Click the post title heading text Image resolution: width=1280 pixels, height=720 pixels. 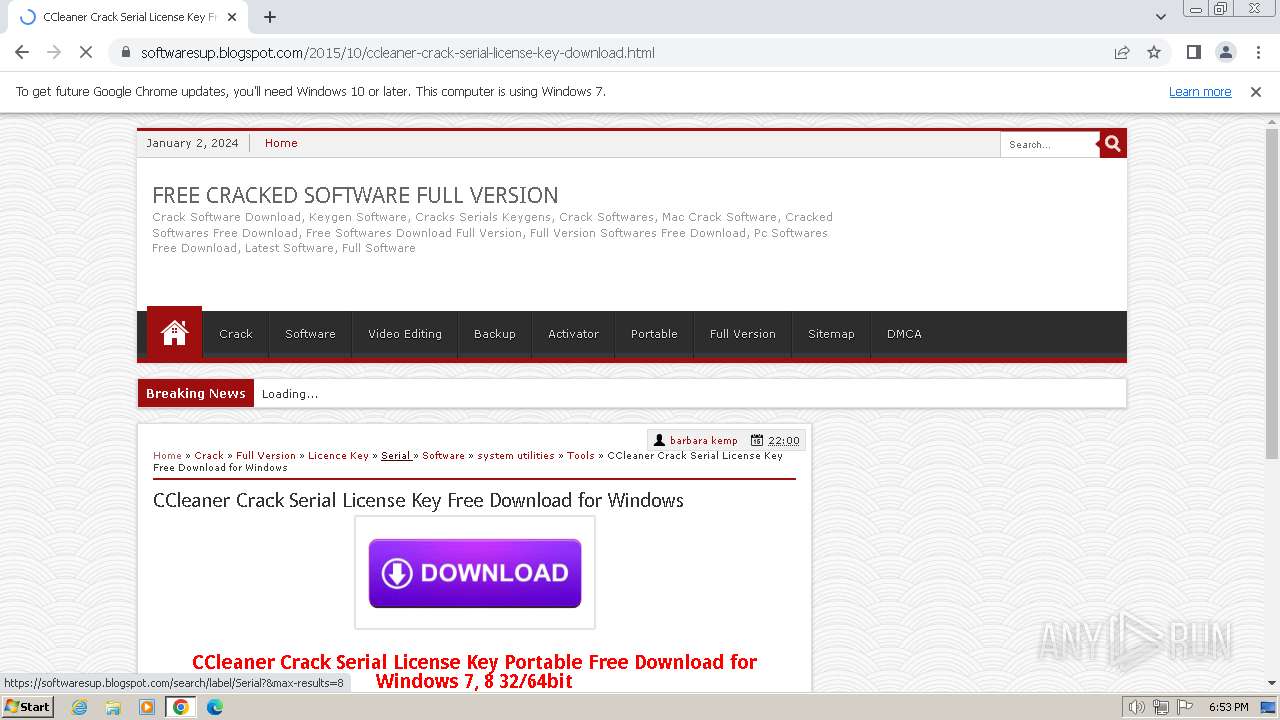click(x=418, y=500)
